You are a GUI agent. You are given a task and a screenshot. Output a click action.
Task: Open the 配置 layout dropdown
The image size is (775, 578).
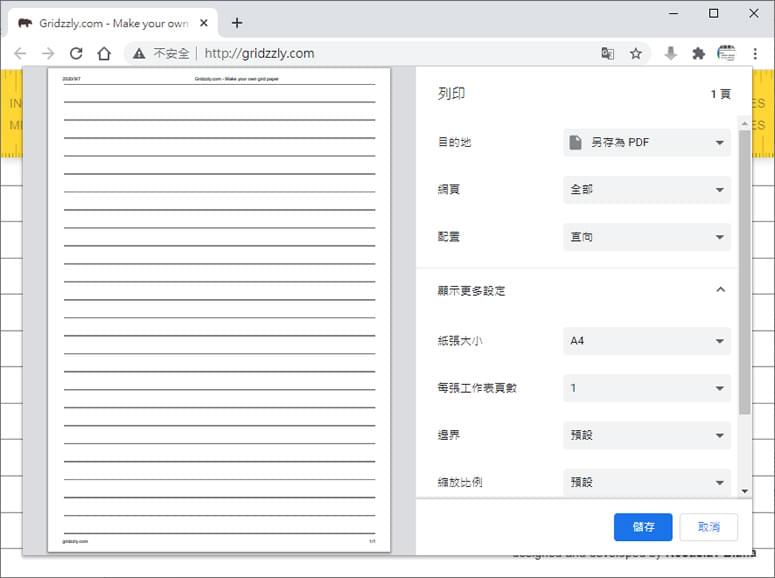(x=646, y=237)
